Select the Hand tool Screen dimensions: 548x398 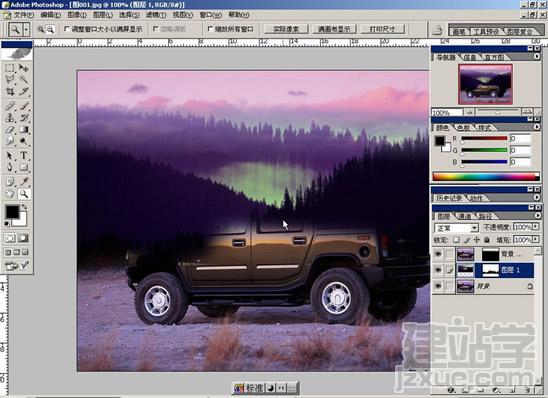coord(10,194)
